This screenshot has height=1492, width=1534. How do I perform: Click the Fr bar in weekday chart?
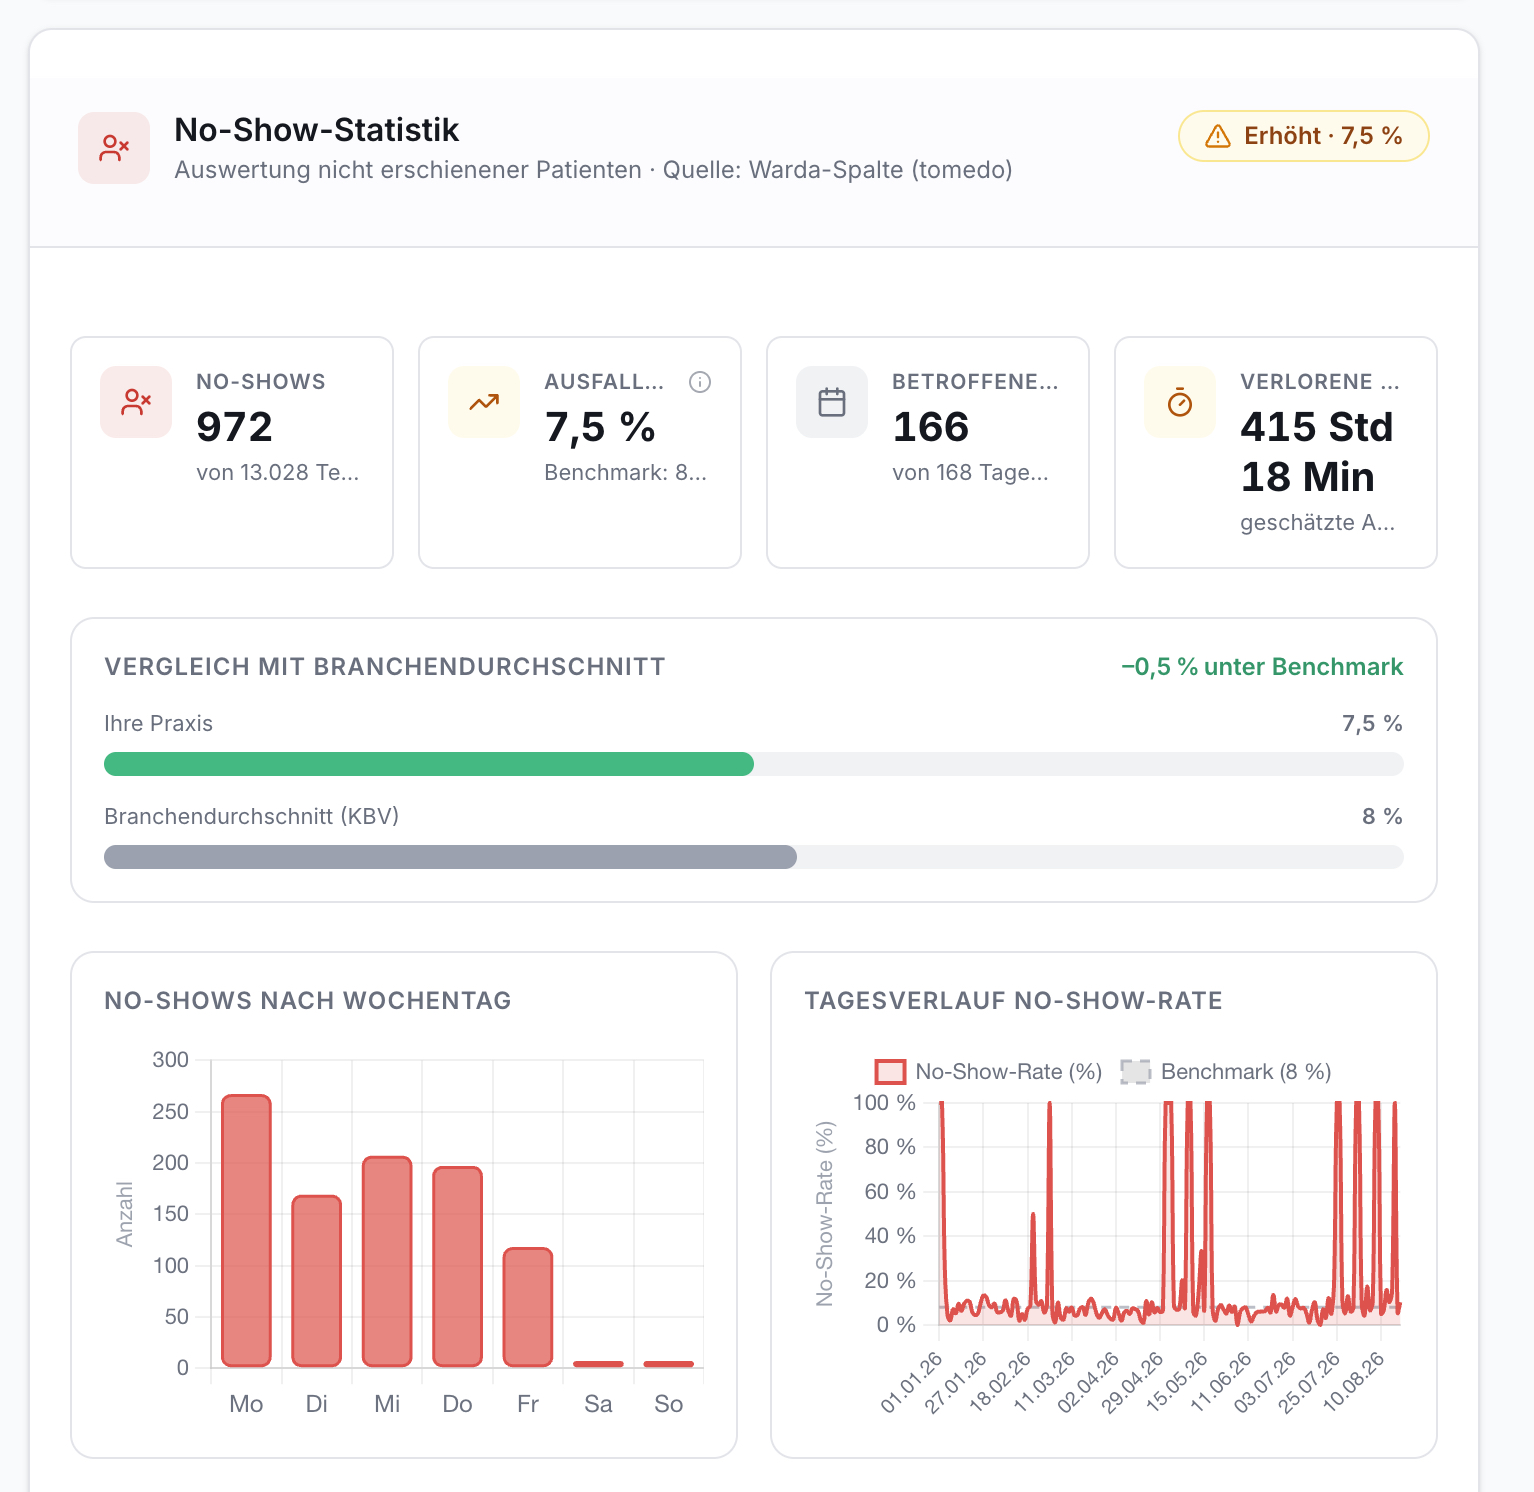pos(528,1307)
